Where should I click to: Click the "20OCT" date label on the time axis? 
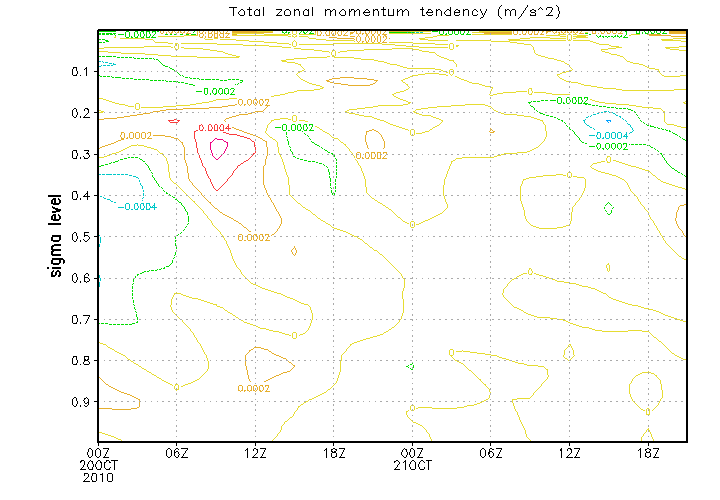tap(98, 466)
